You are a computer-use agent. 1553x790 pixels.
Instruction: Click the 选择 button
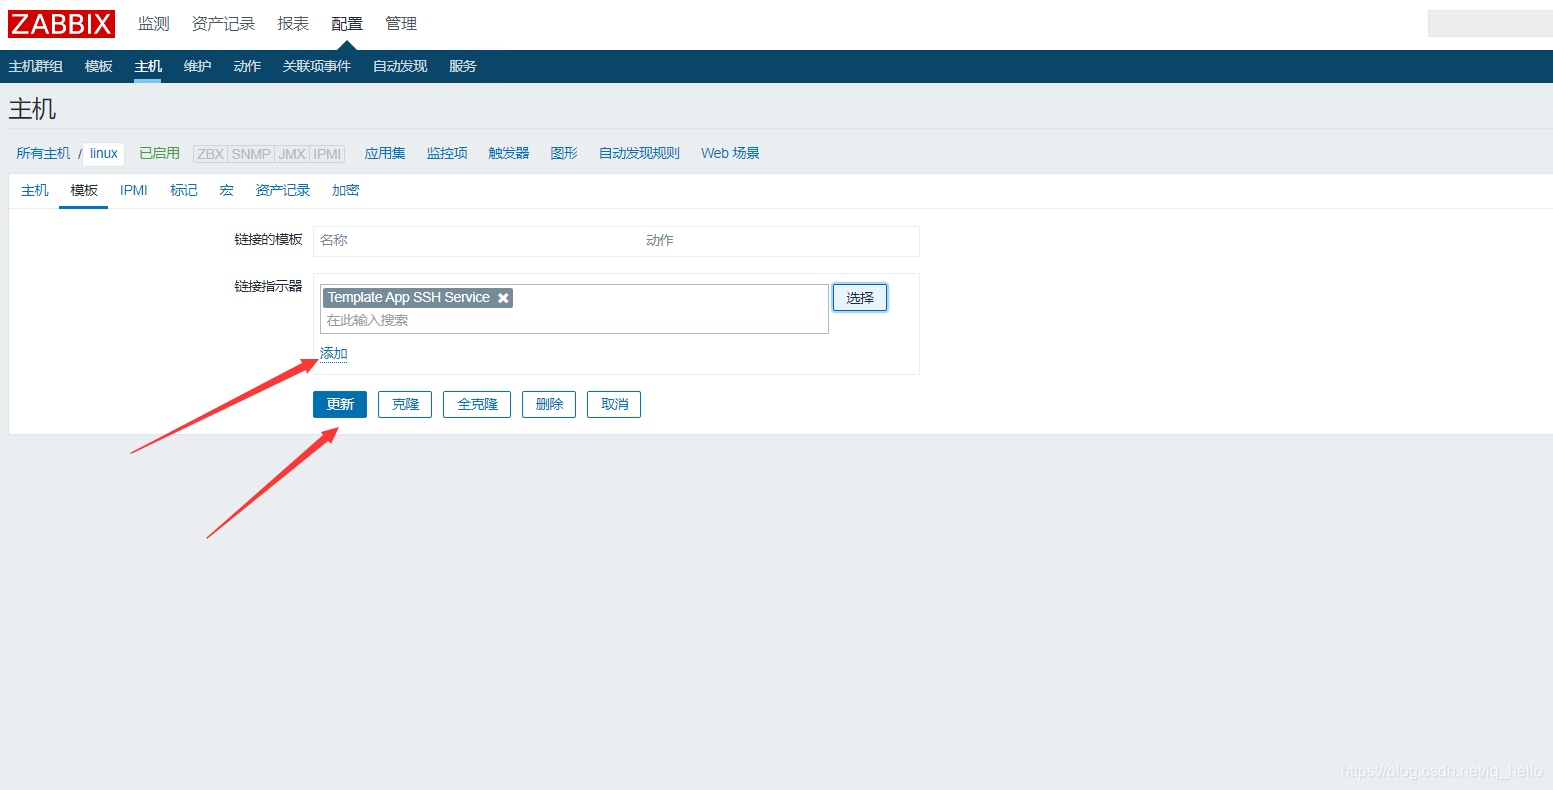[860, 297]
